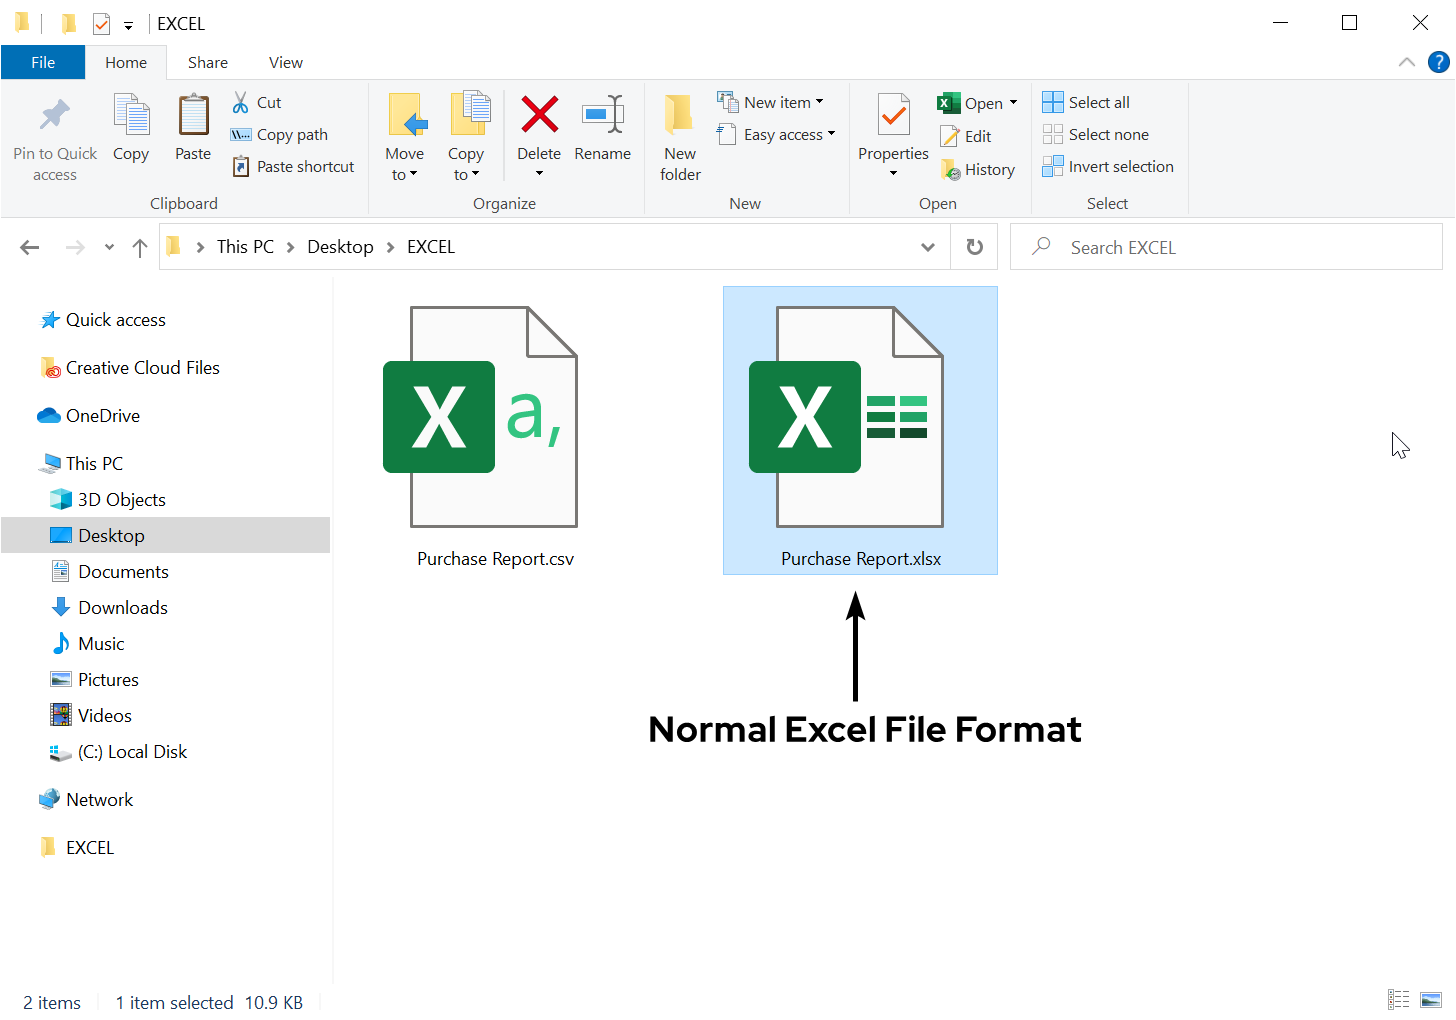Click the Cut scissors icon
1456x1020 pixels.
[x=241, y=102]
